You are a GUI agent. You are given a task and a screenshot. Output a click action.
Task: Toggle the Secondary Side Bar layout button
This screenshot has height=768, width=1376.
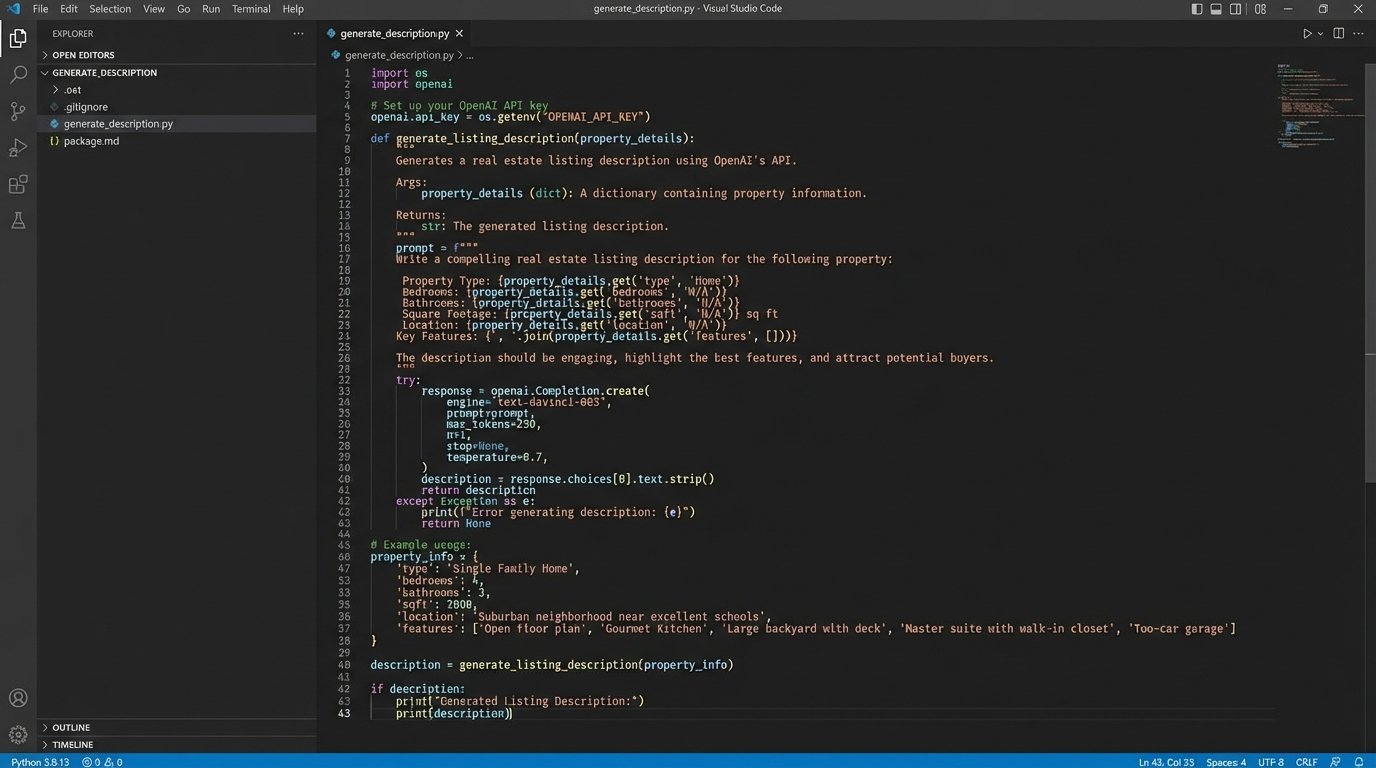coord(1236,9)
